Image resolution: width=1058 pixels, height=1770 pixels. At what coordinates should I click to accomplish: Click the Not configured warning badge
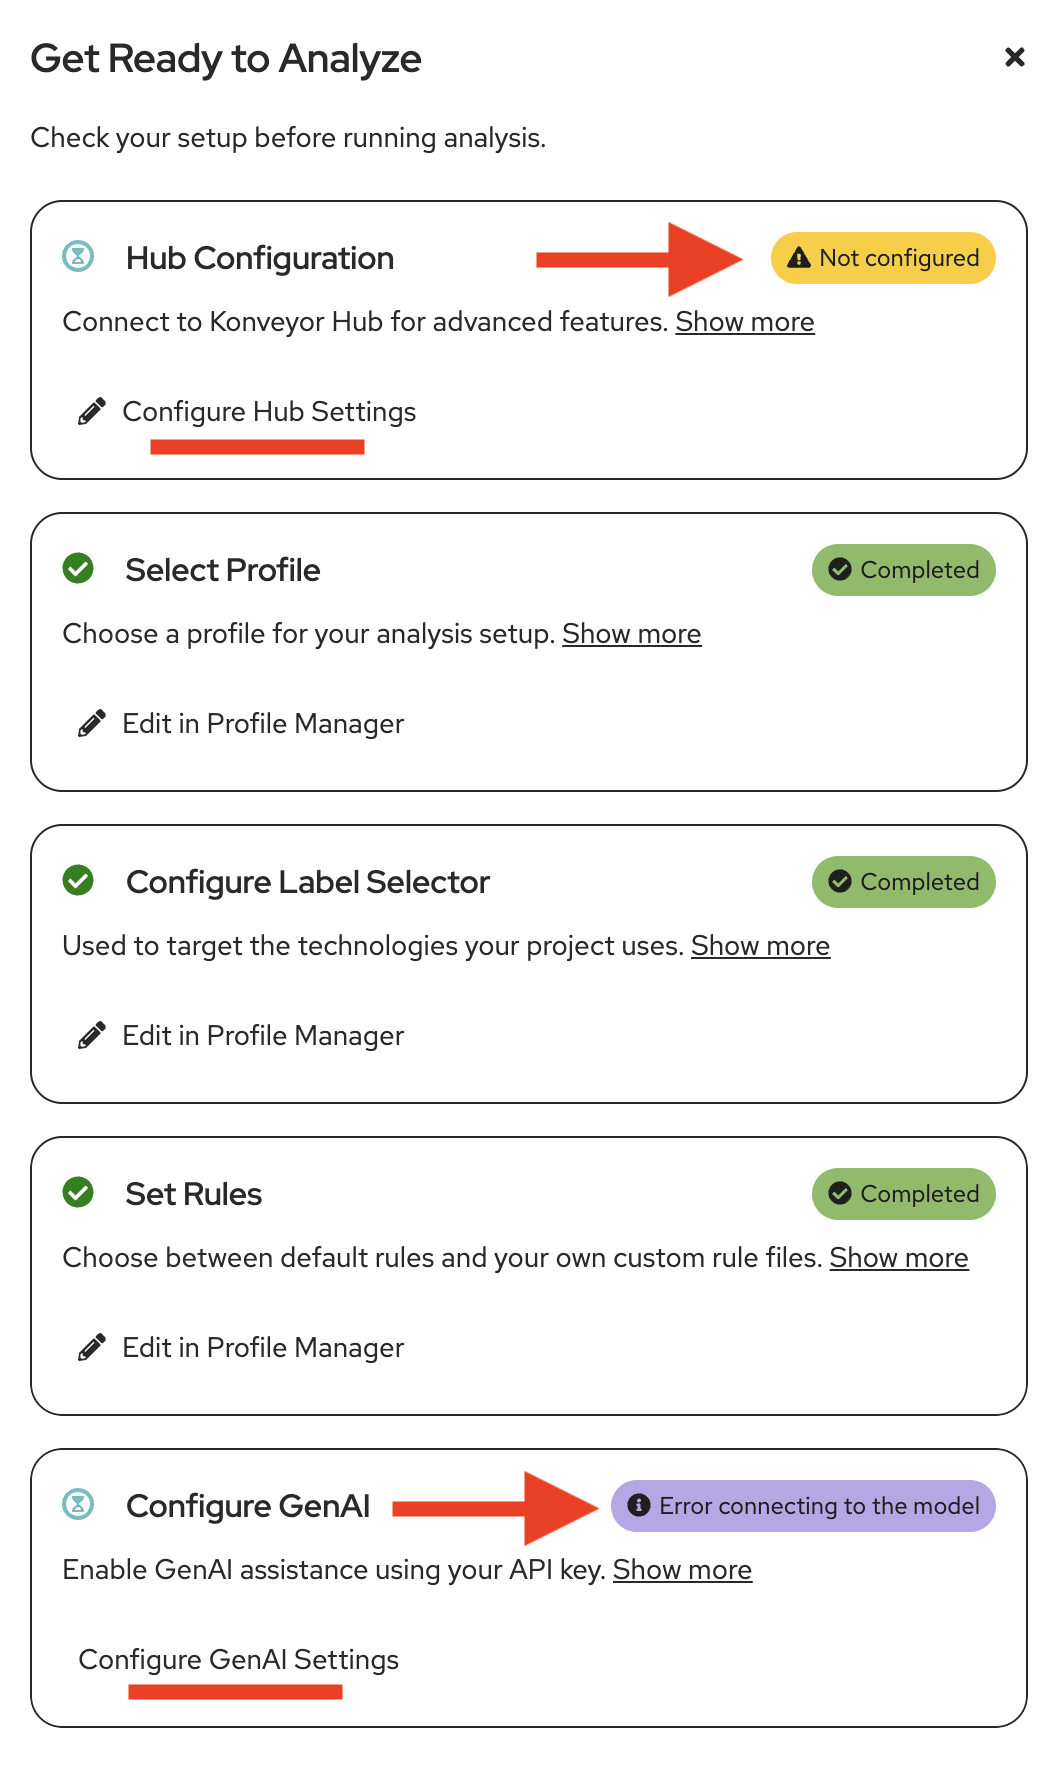[x=883, y=258]
